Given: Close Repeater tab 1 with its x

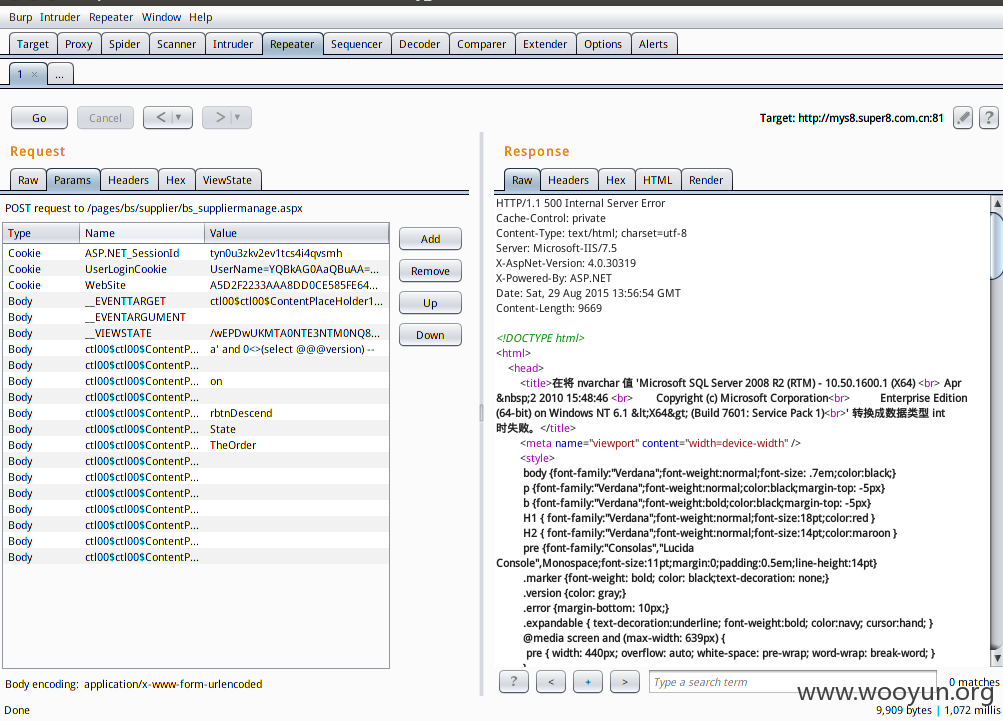Looking at the screenshot, I should (35, 75).
